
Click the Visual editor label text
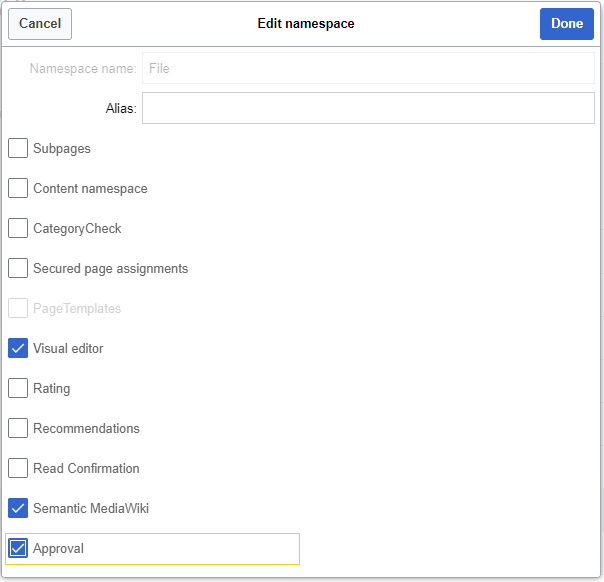pos(68,348)
